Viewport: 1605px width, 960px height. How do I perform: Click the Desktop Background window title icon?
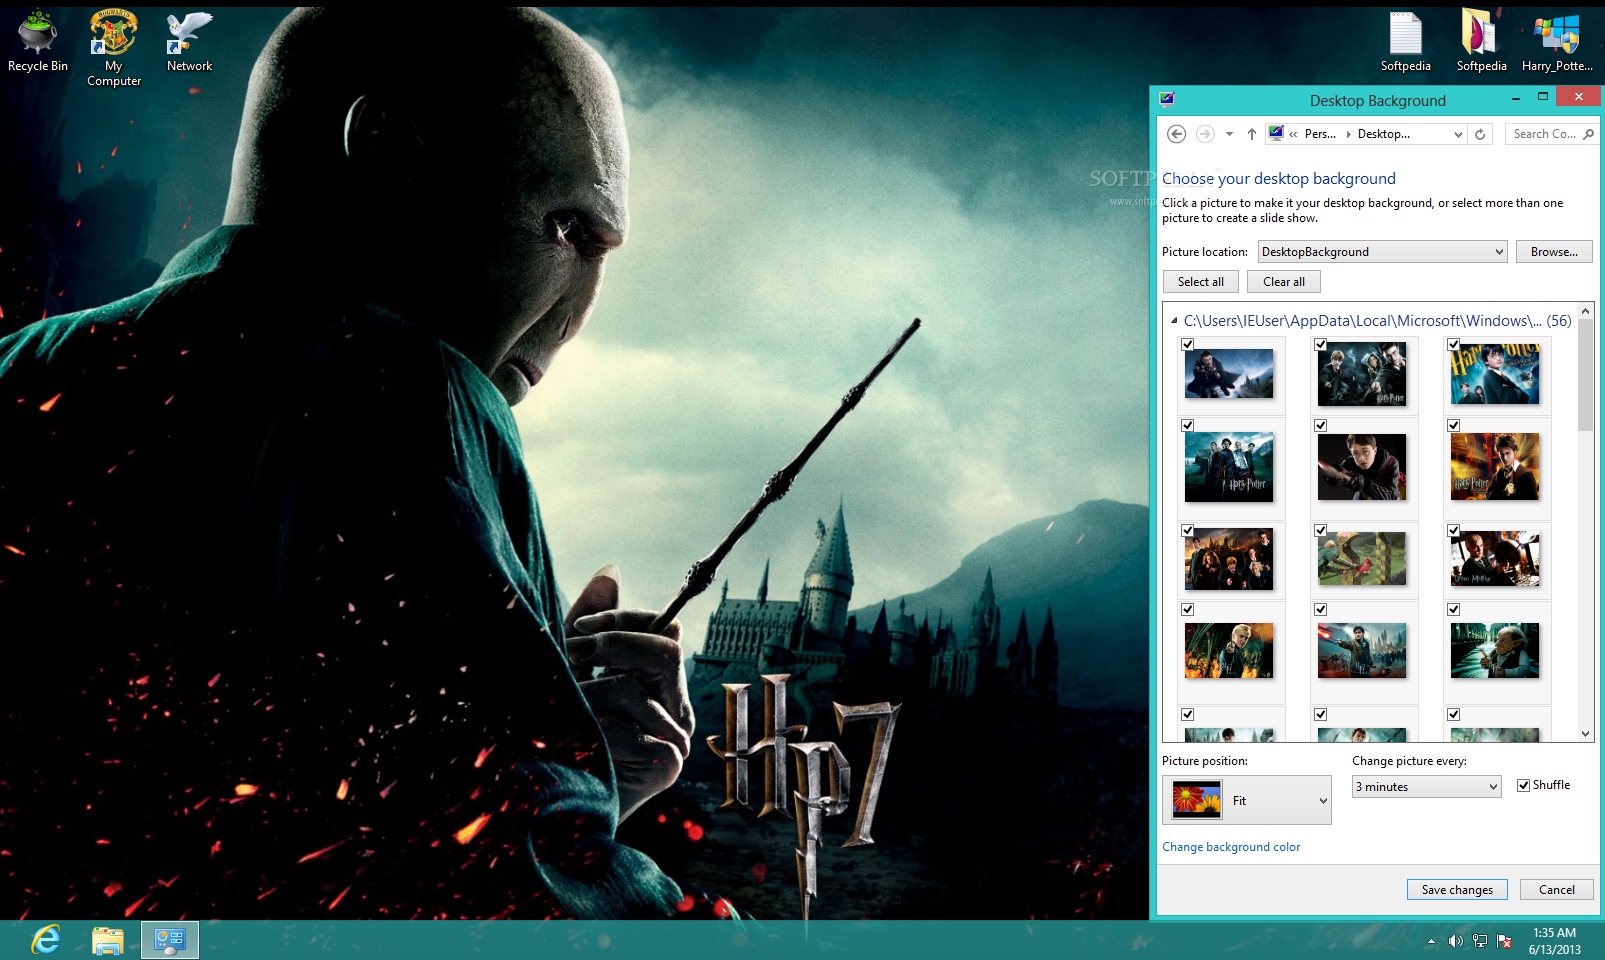(x=1167, y=99)
